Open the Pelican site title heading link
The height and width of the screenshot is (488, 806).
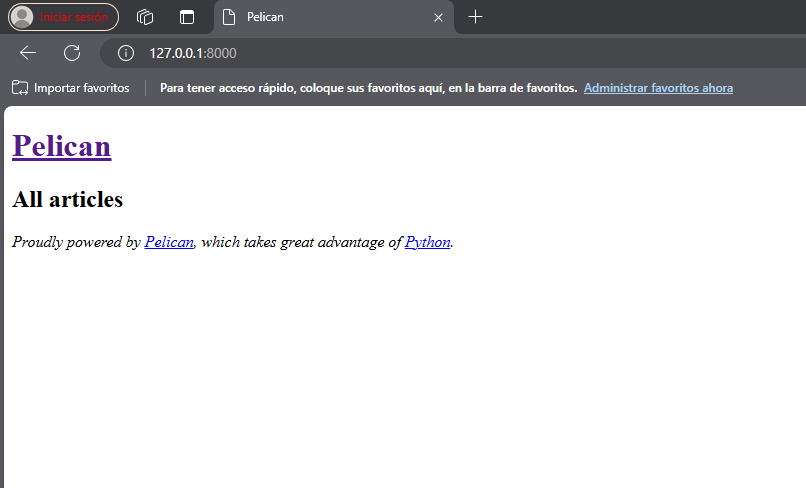(x=62, y=146)
